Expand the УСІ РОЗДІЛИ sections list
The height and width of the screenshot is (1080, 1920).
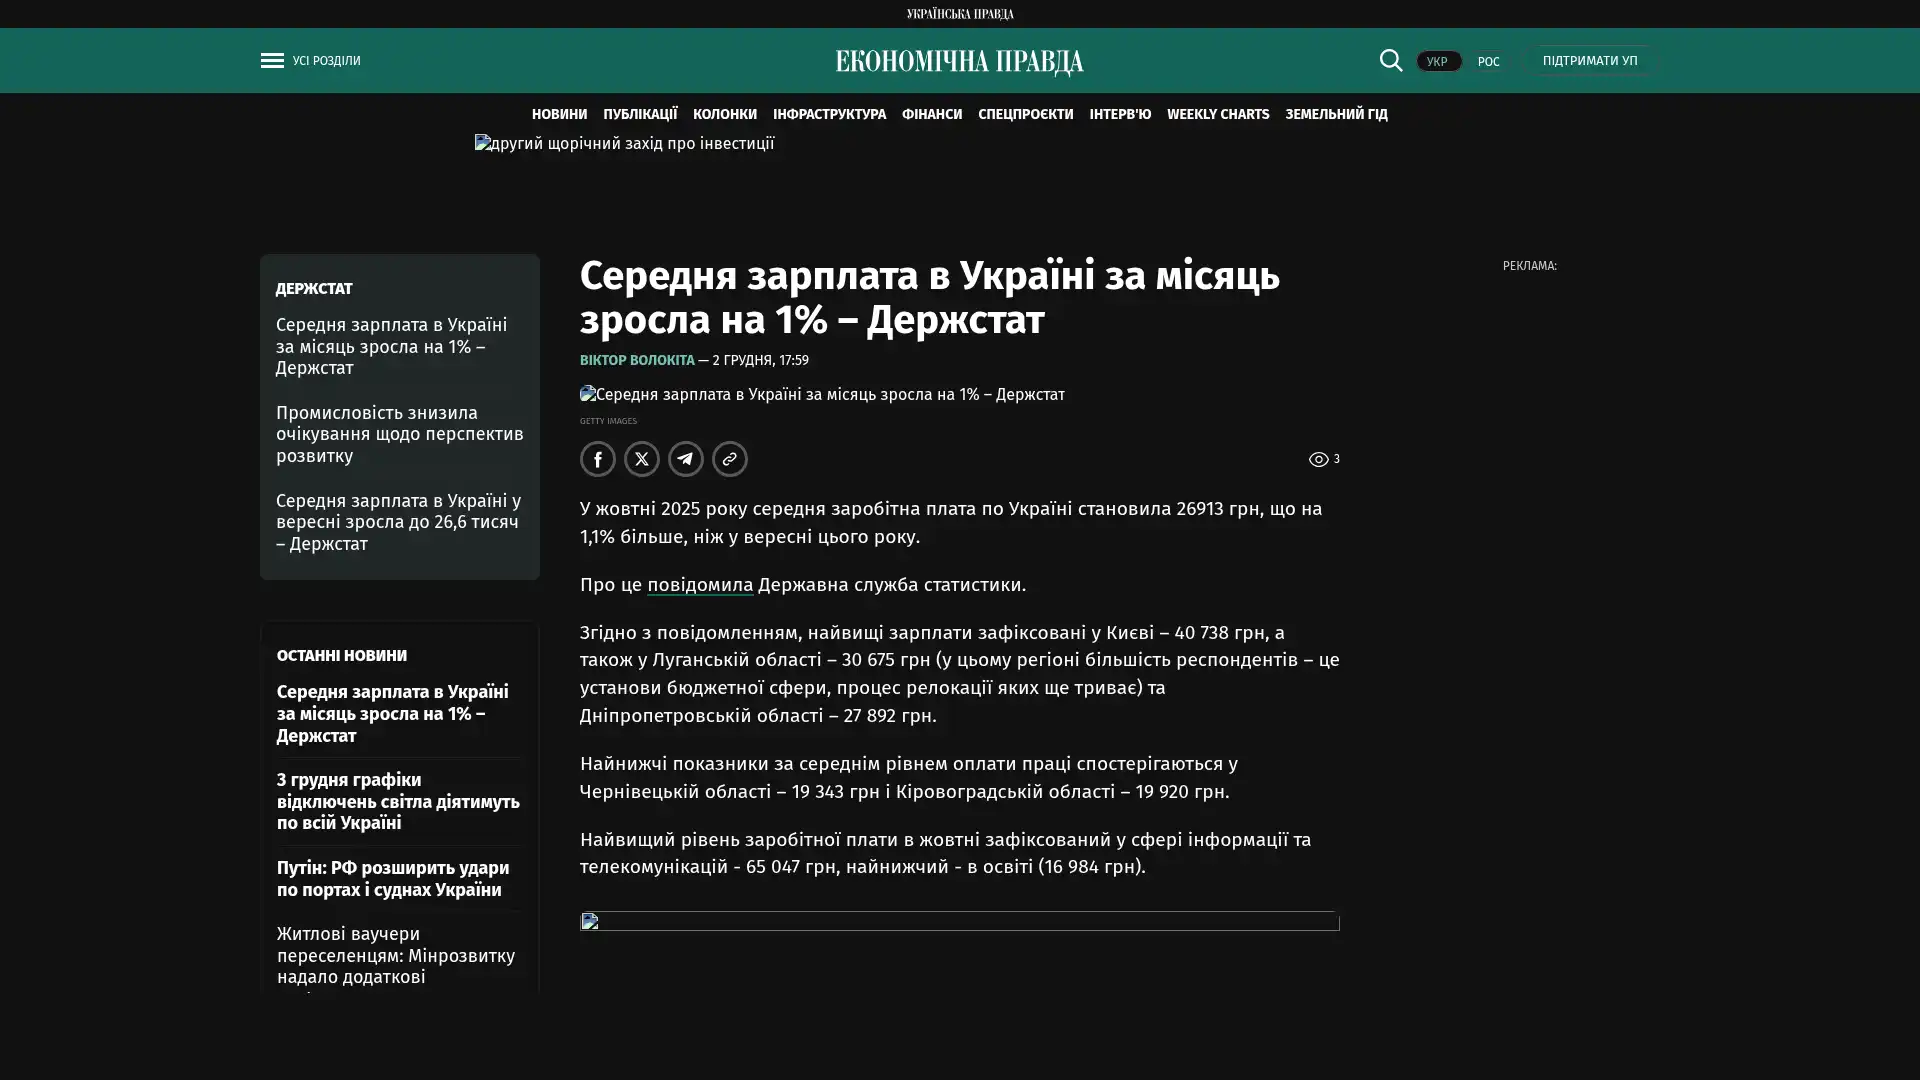[x=326, y=61]
